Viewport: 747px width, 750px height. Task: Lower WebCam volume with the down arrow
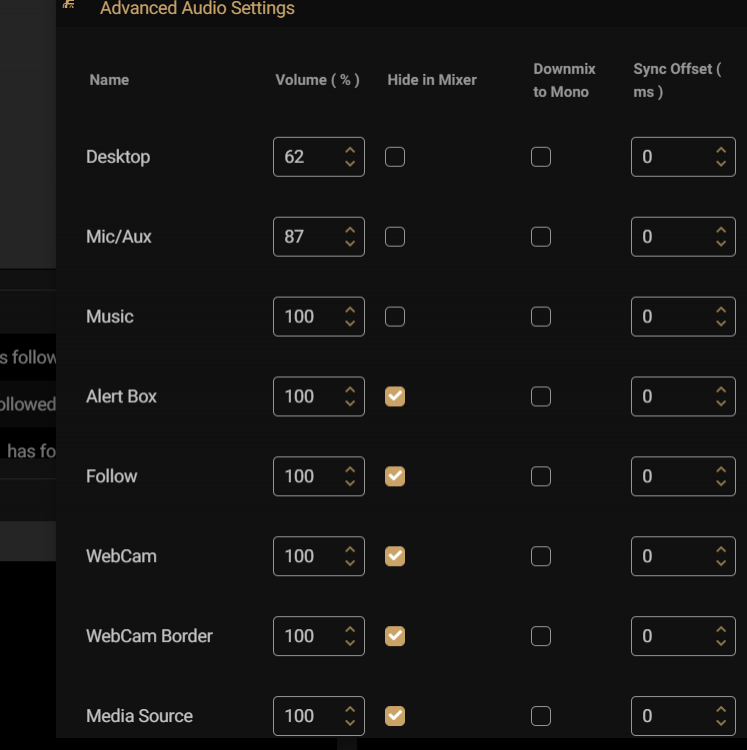coord(350,563)
